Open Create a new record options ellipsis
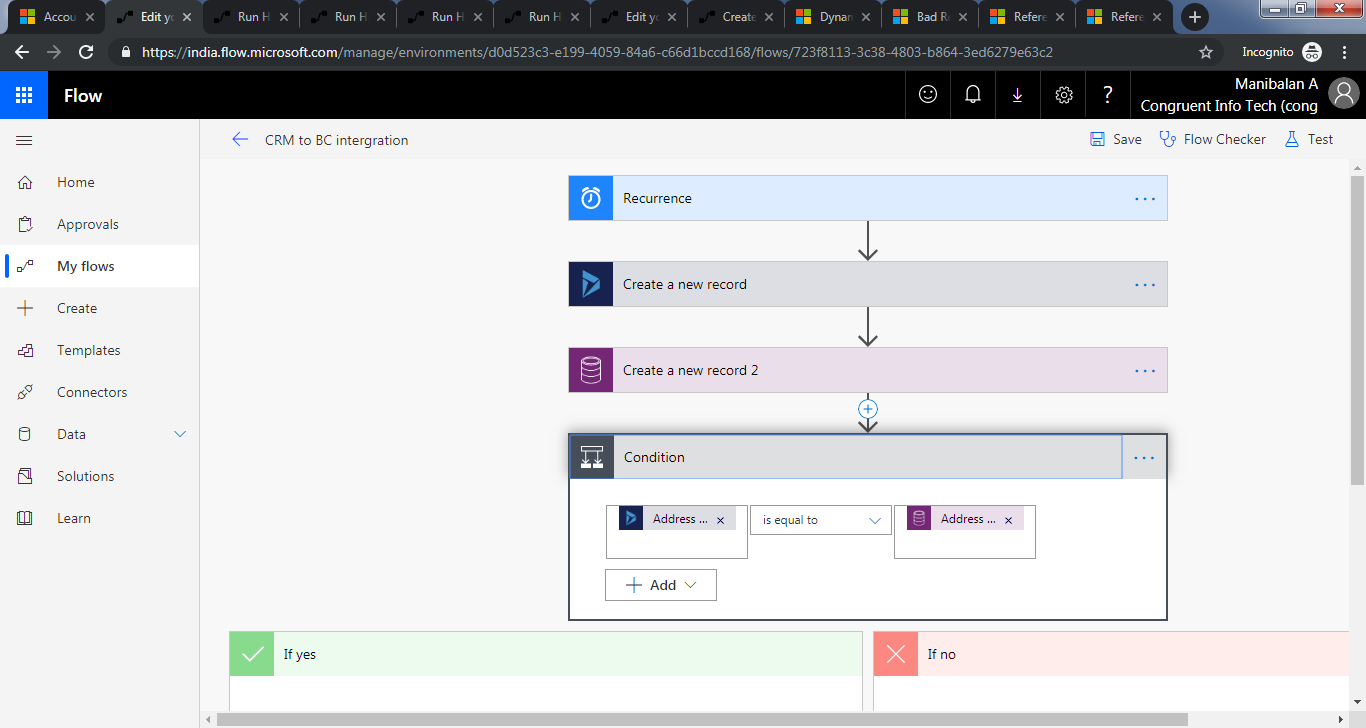This screenshot has height=728, width=1366. (x=1145, y=284)
